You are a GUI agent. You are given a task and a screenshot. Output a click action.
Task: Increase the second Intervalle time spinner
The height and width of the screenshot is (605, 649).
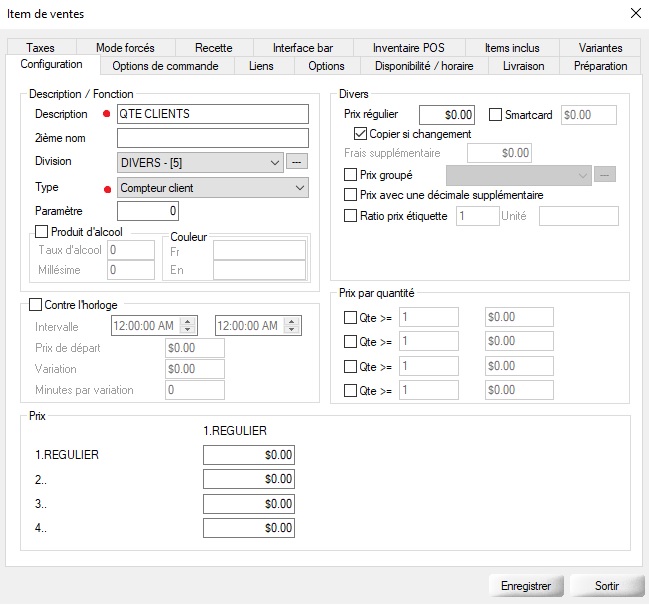coord(291,321)
